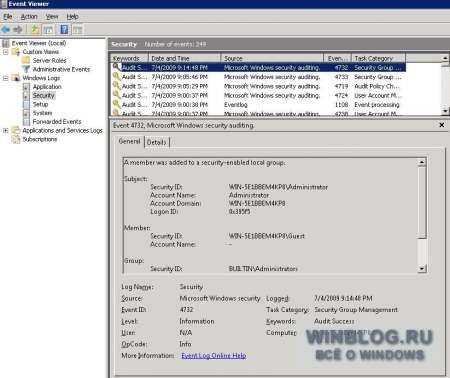Select Applications and Services Logs
The image size is (450, 378).
(x=62, y=130)
